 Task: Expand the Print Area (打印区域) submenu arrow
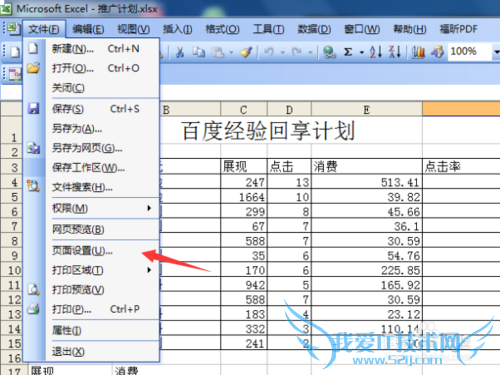tap(149, 270)
